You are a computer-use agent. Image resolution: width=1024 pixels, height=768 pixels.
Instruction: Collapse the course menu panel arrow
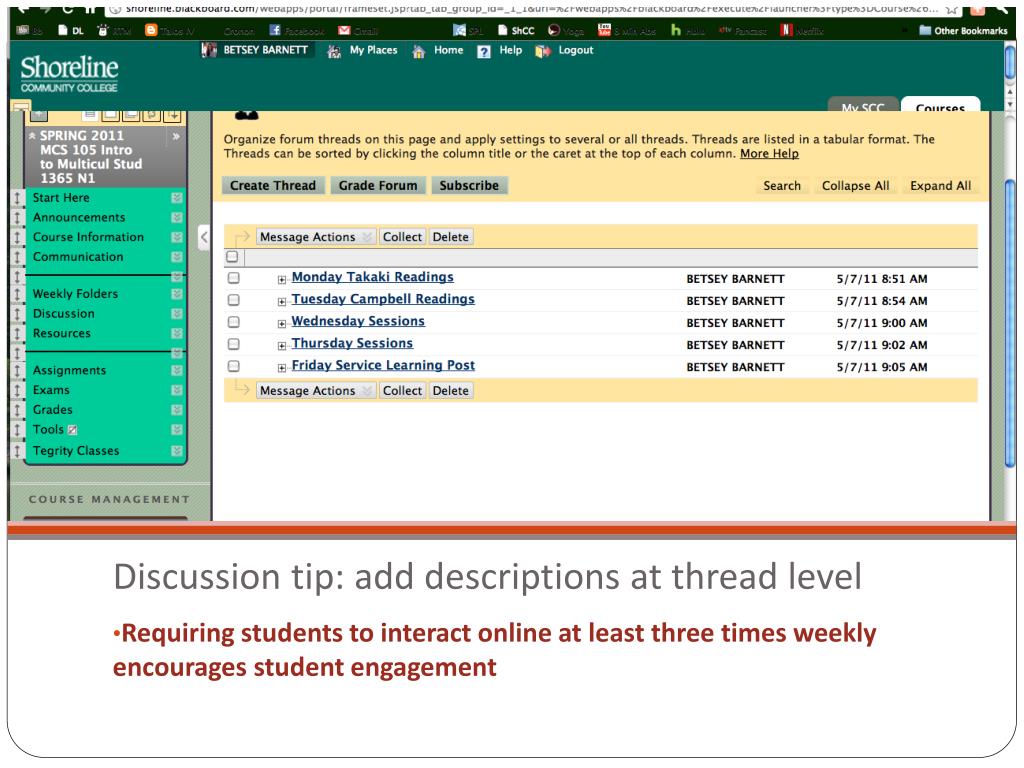[x=204, y=236]
